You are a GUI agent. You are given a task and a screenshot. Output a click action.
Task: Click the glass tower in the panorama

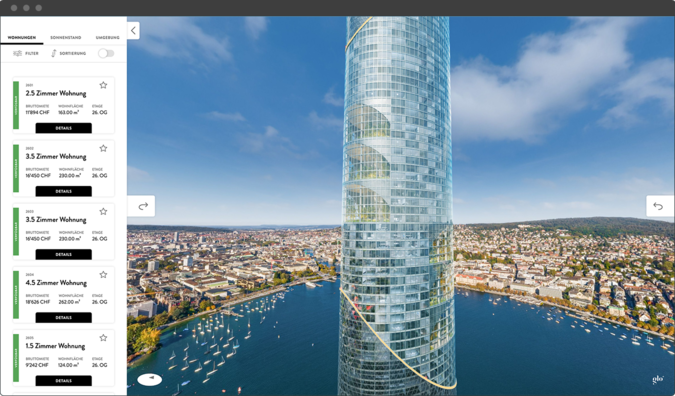click(397, 207)
